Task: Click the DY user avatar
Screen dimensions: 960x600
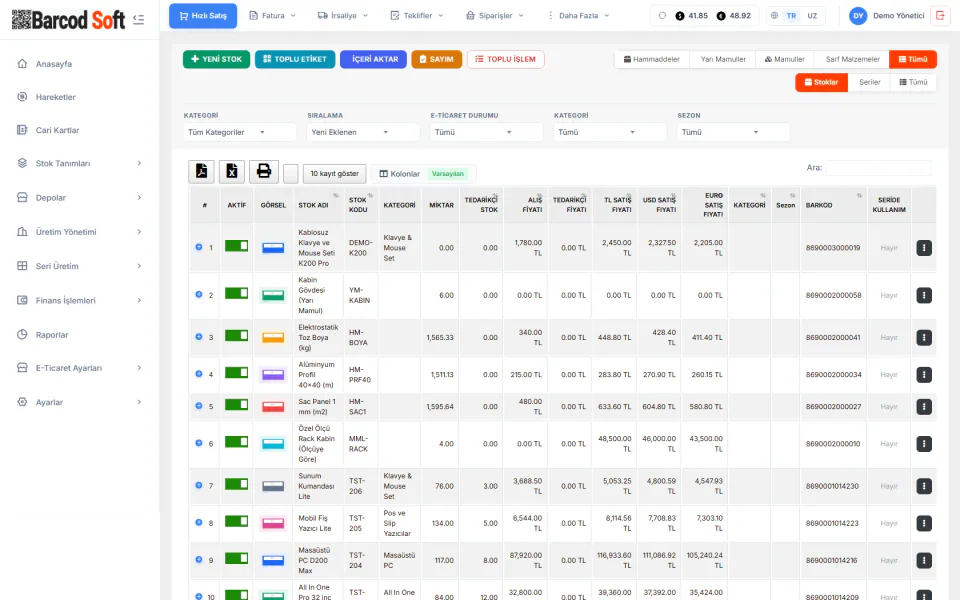Action: click(858, 16)
